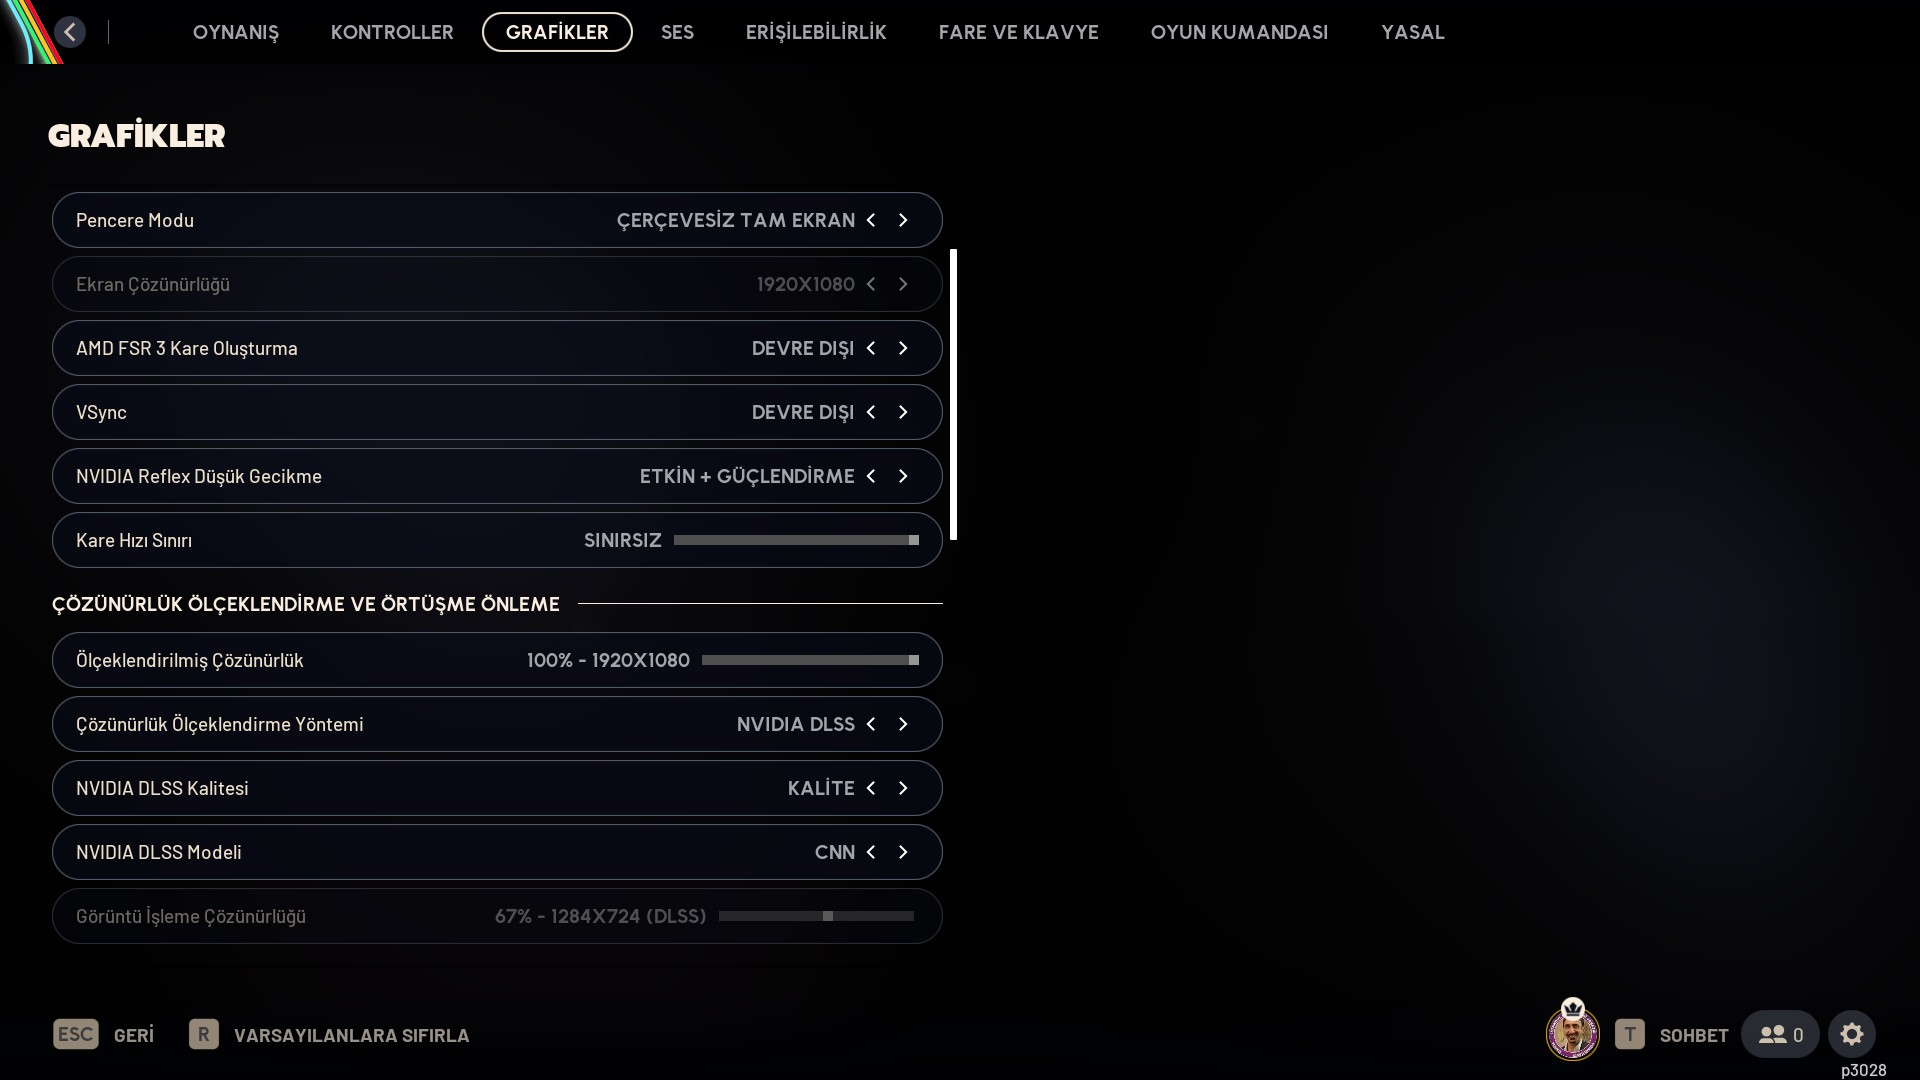The image size is (1920, 1080).
Task: Click next arrow for NVIDIA Reflex Düşük Gecikme
Action: 903,476
